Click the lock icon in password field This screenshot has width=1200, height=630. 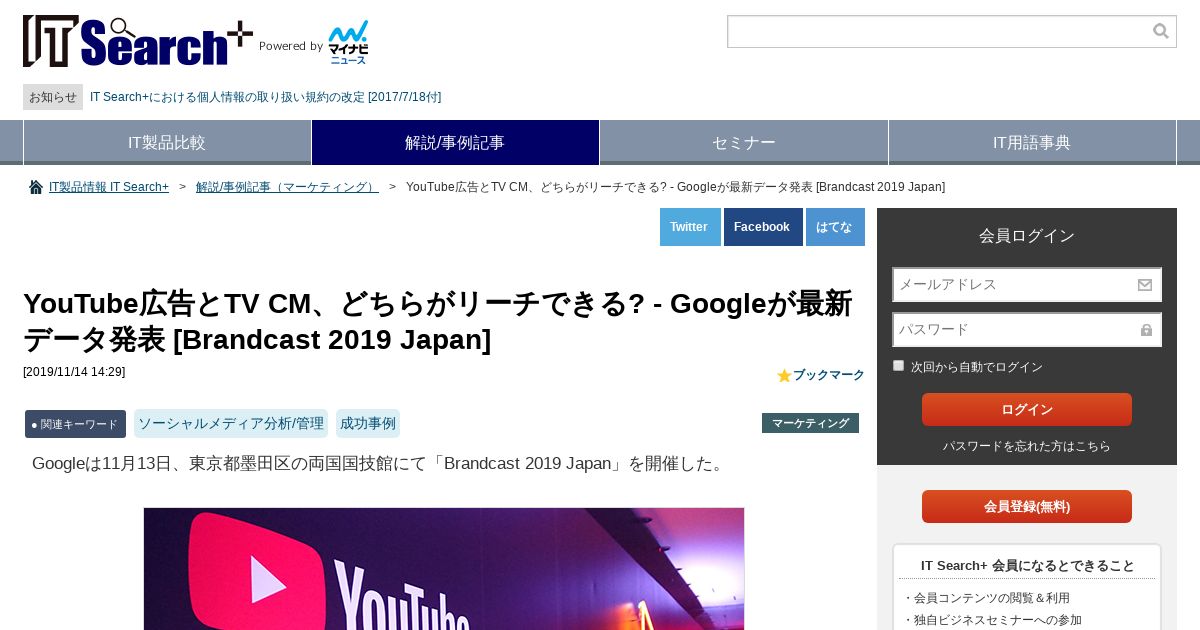pyautogui.click(x=1146, y=330)
